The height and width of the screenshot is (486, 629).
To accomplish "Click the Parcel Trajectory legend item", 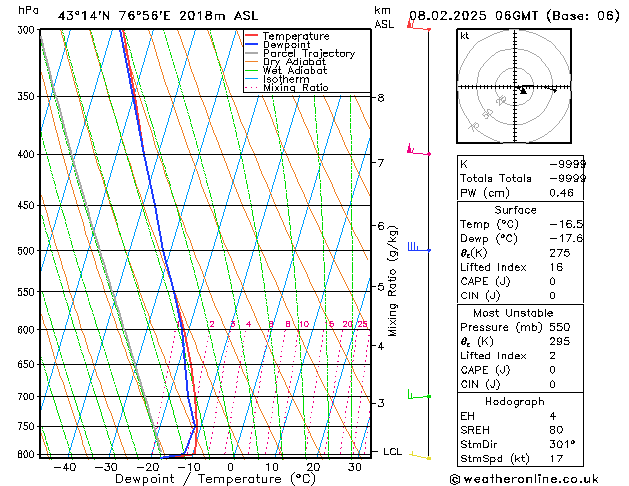I will coord(310,54).
